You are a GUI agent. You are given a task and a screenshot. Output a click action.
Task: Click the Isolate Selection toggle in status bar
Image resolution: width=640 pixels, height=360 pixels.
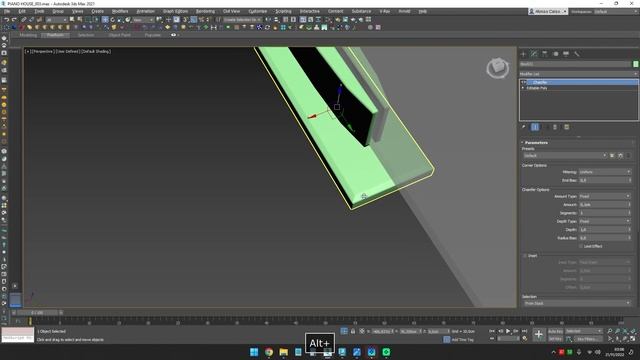point(344,331)
